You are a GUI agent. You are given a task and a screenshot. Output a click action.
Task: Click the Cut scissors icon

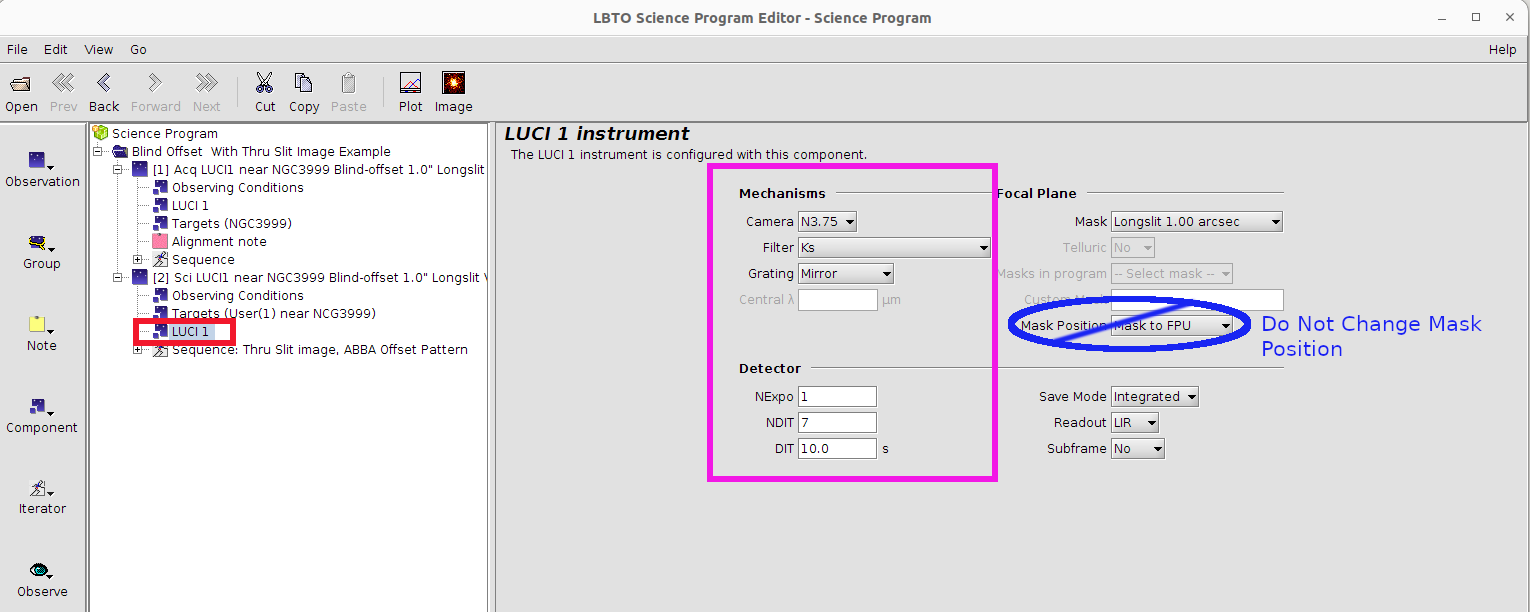point(265,84)
